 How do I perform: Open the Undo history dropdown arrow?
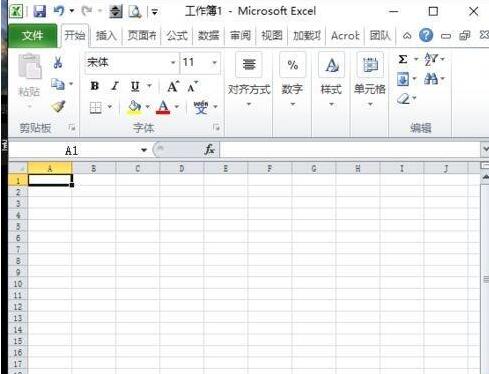(72, 11)
